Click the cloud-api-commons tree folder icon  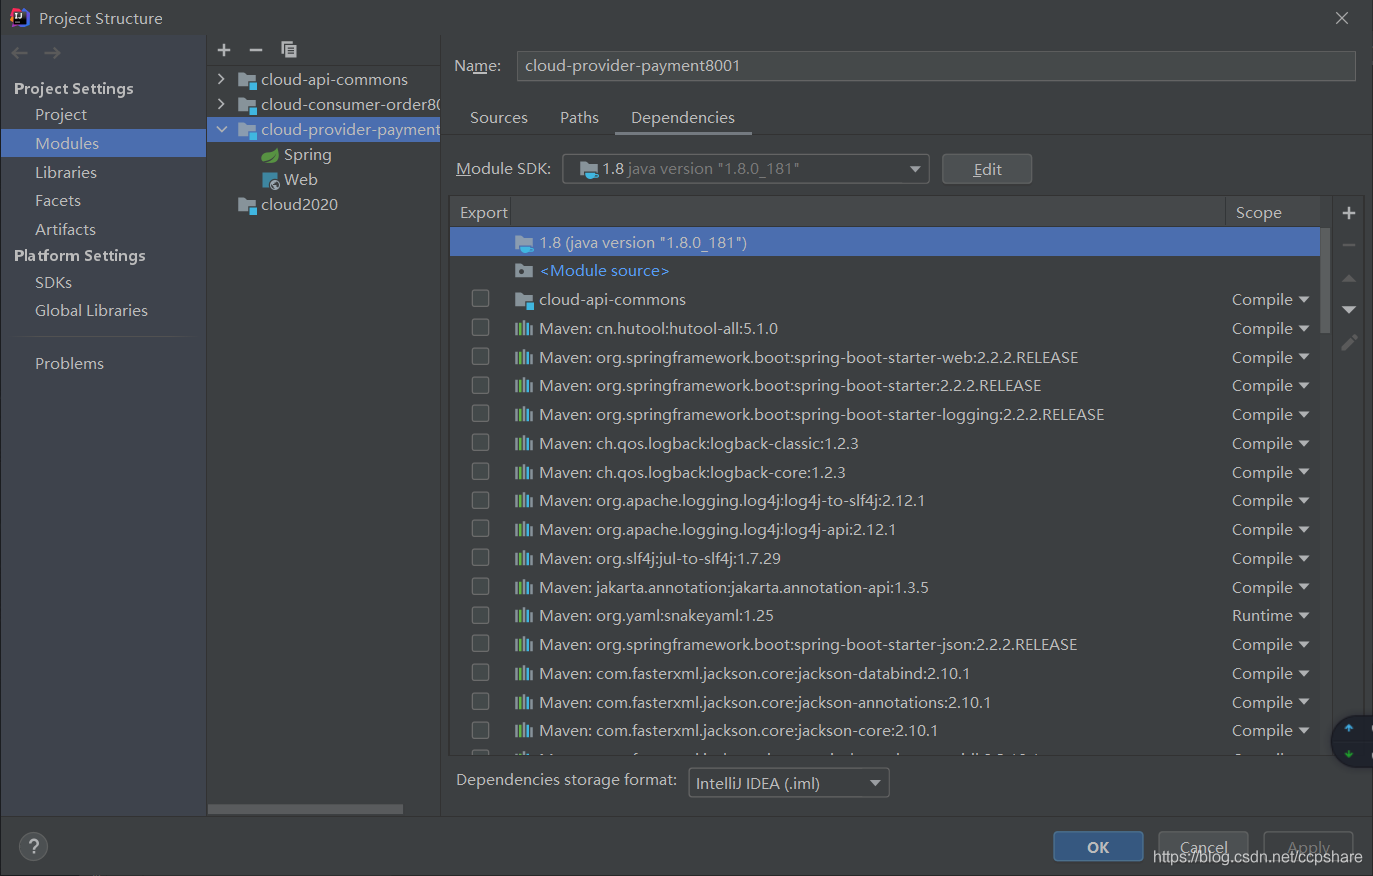pos(247,80)
